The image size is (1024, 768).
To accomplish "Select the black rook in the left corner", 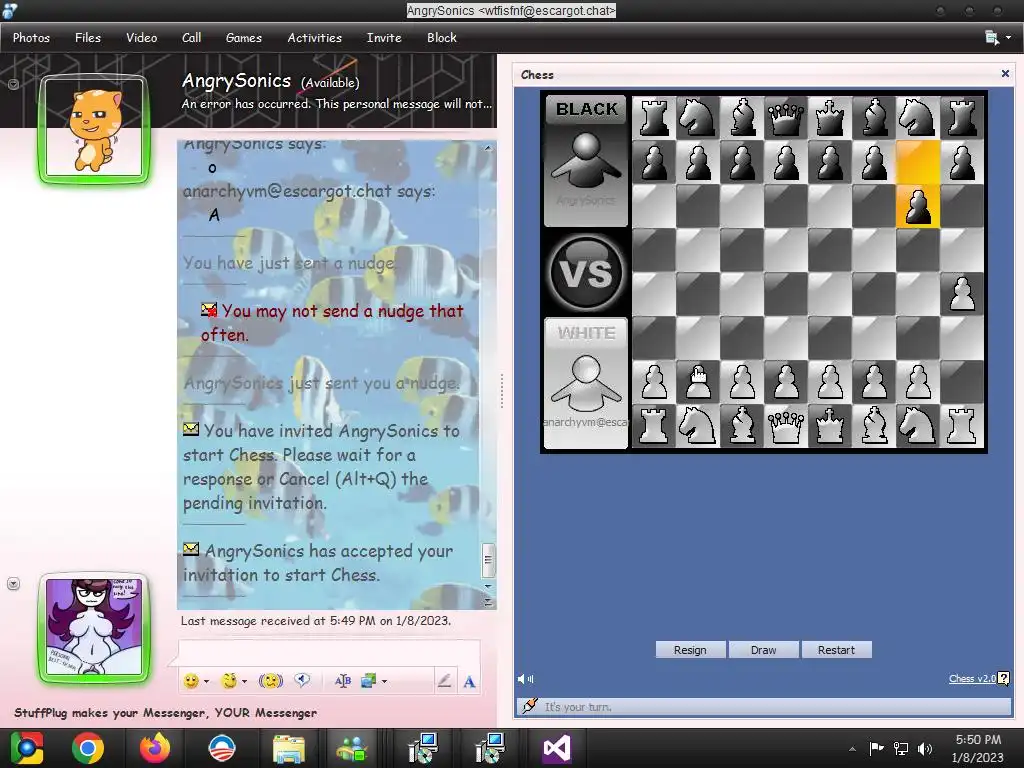I will [654, 118].
